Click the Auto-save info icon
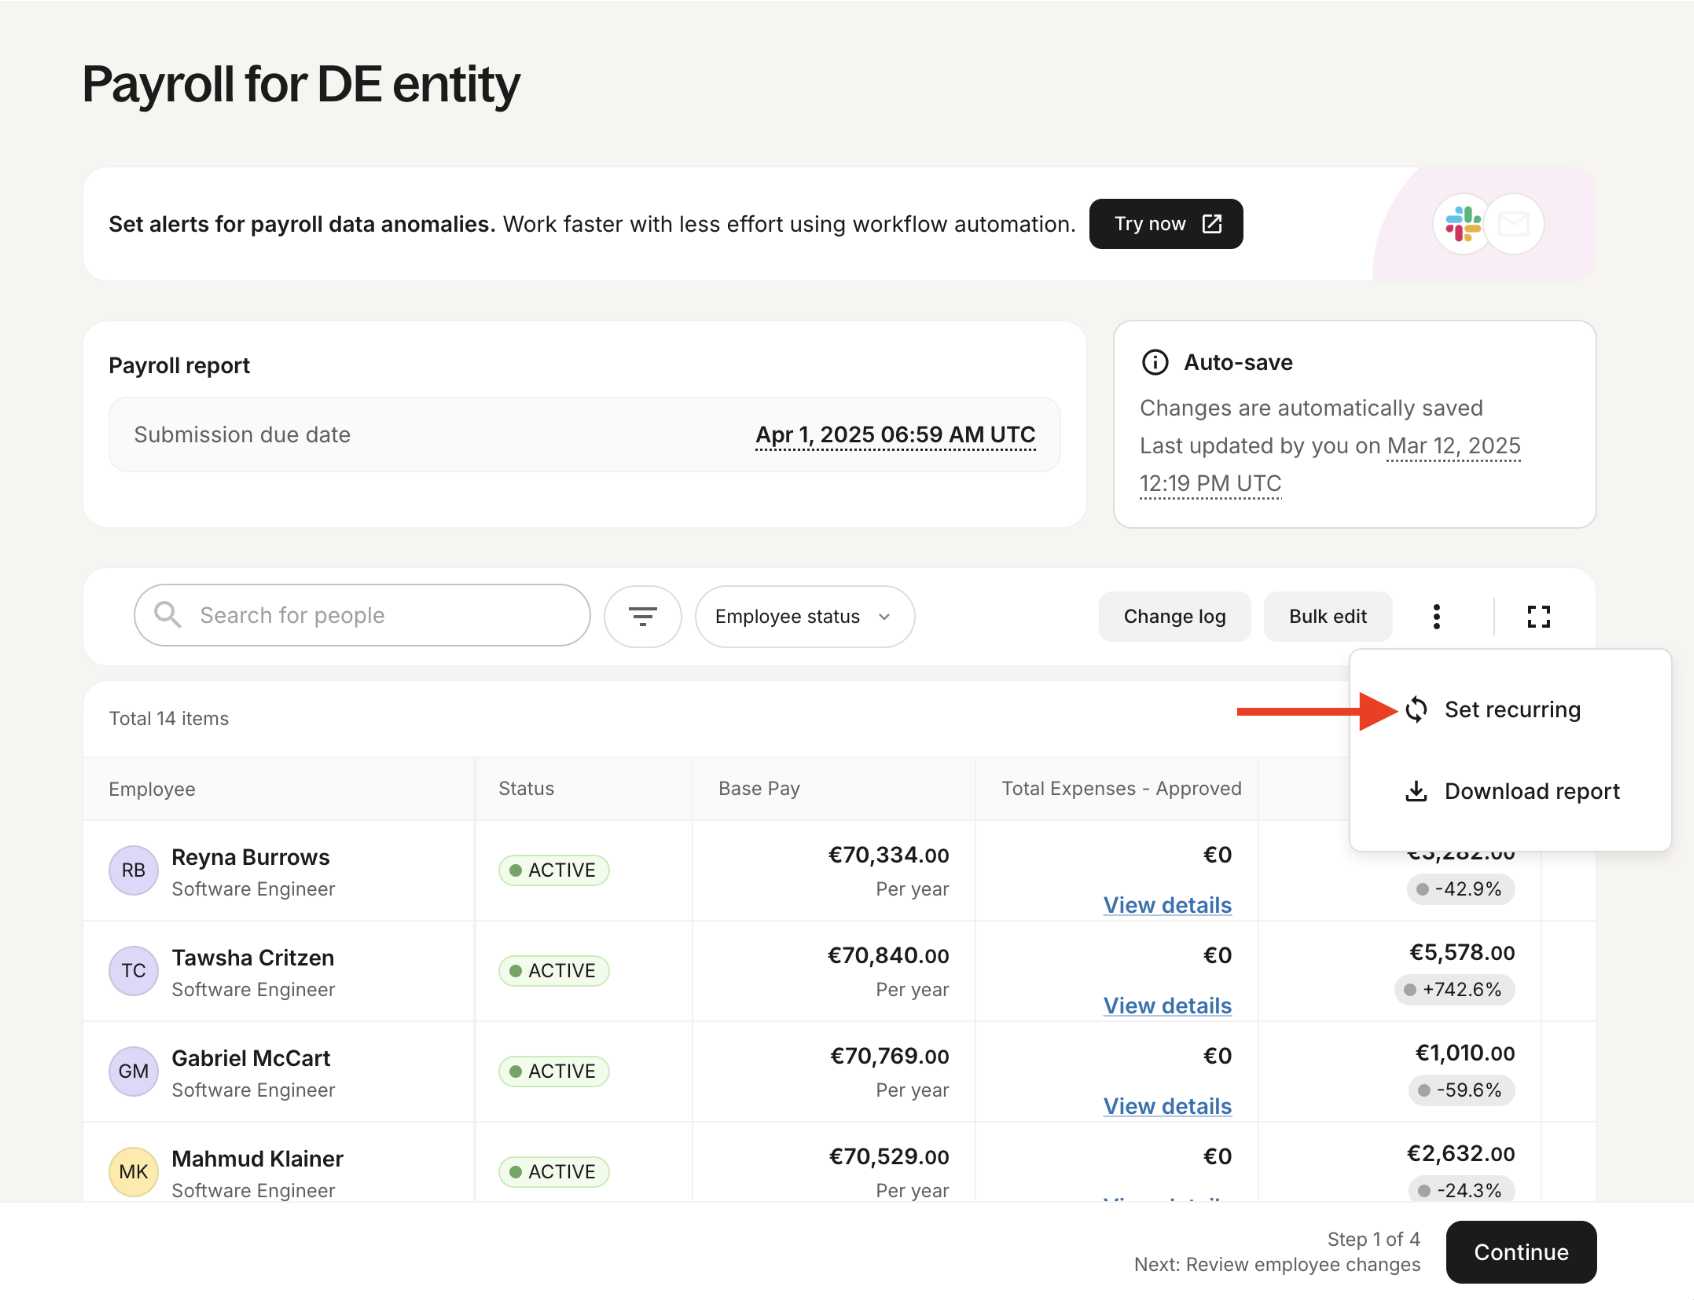Viewport: 1694px width, 1300px height. [x=1155, y=362]
